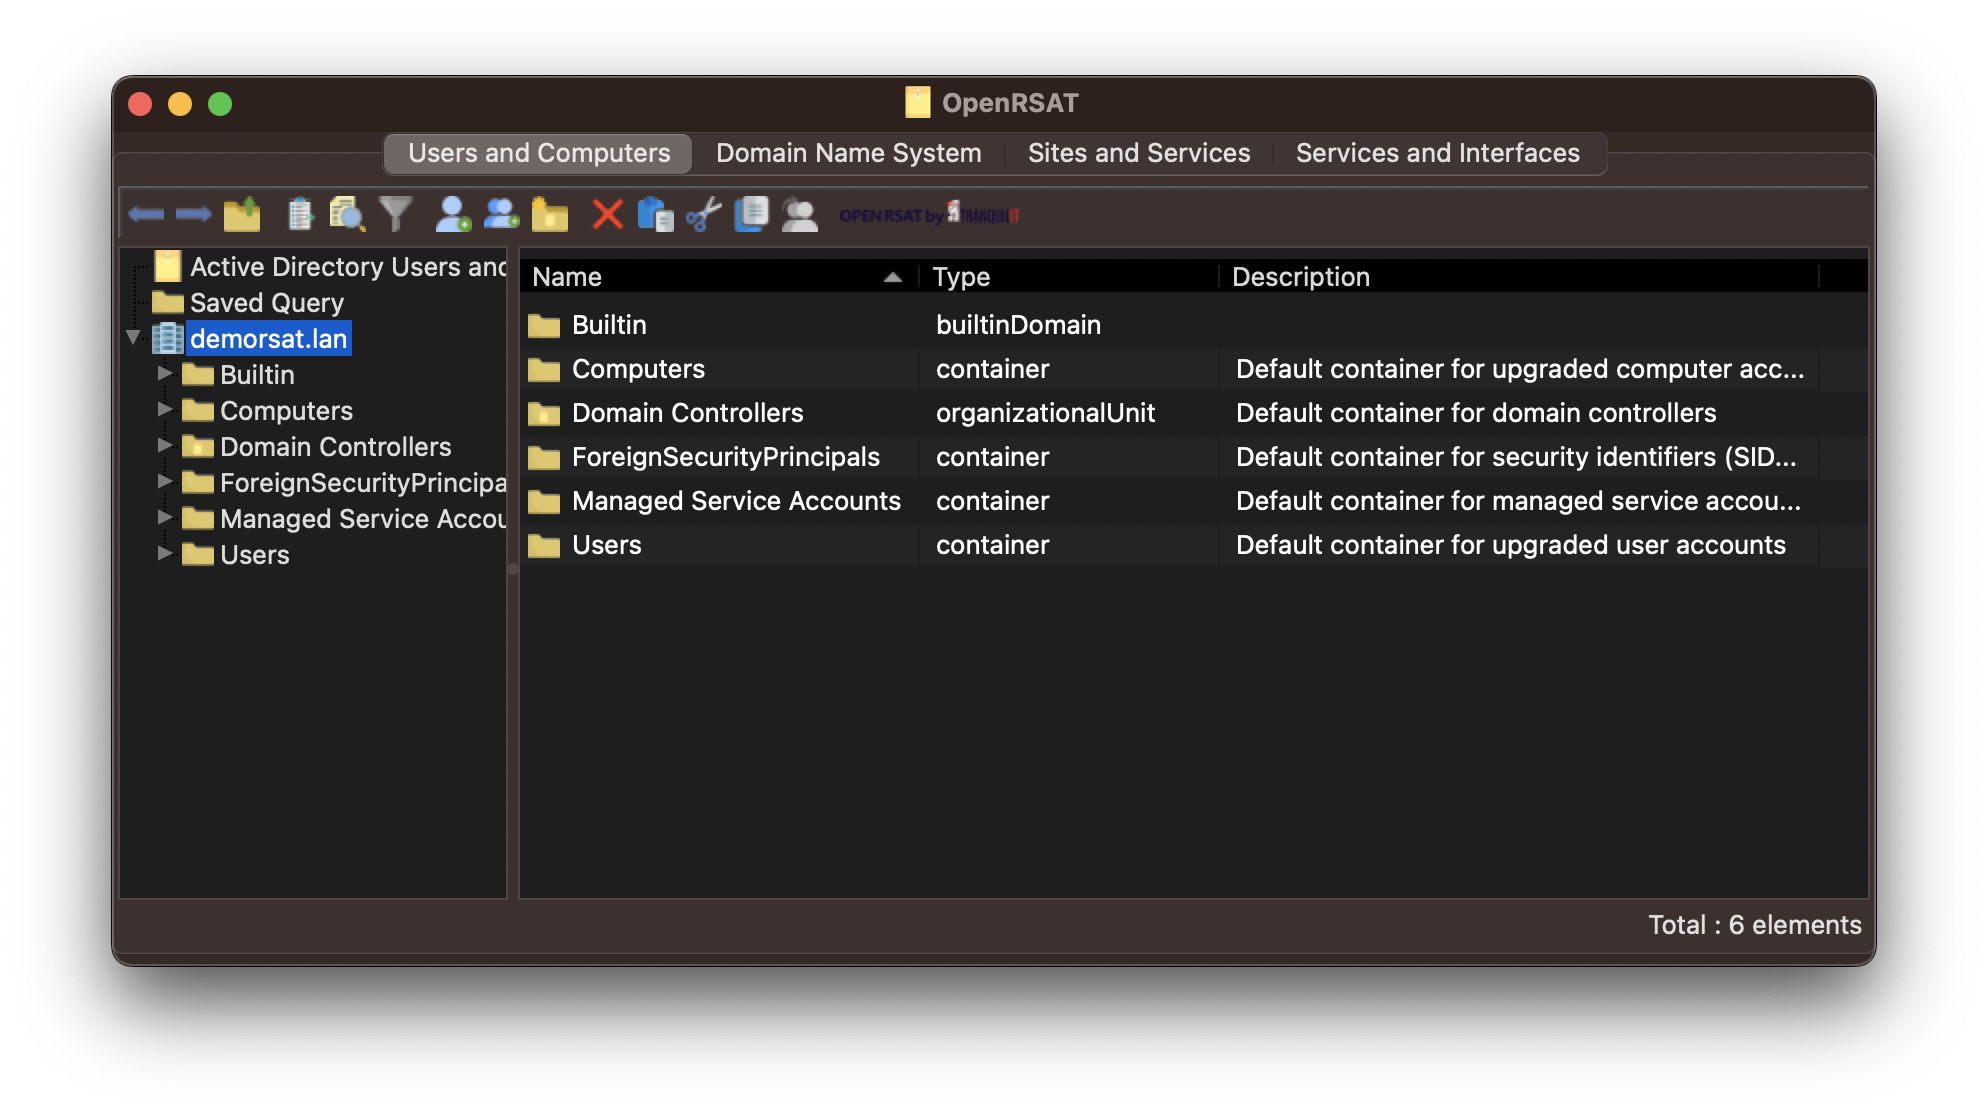Click the add new group icon
This screenshot has width=1988, height=1114.
point(501,214)
